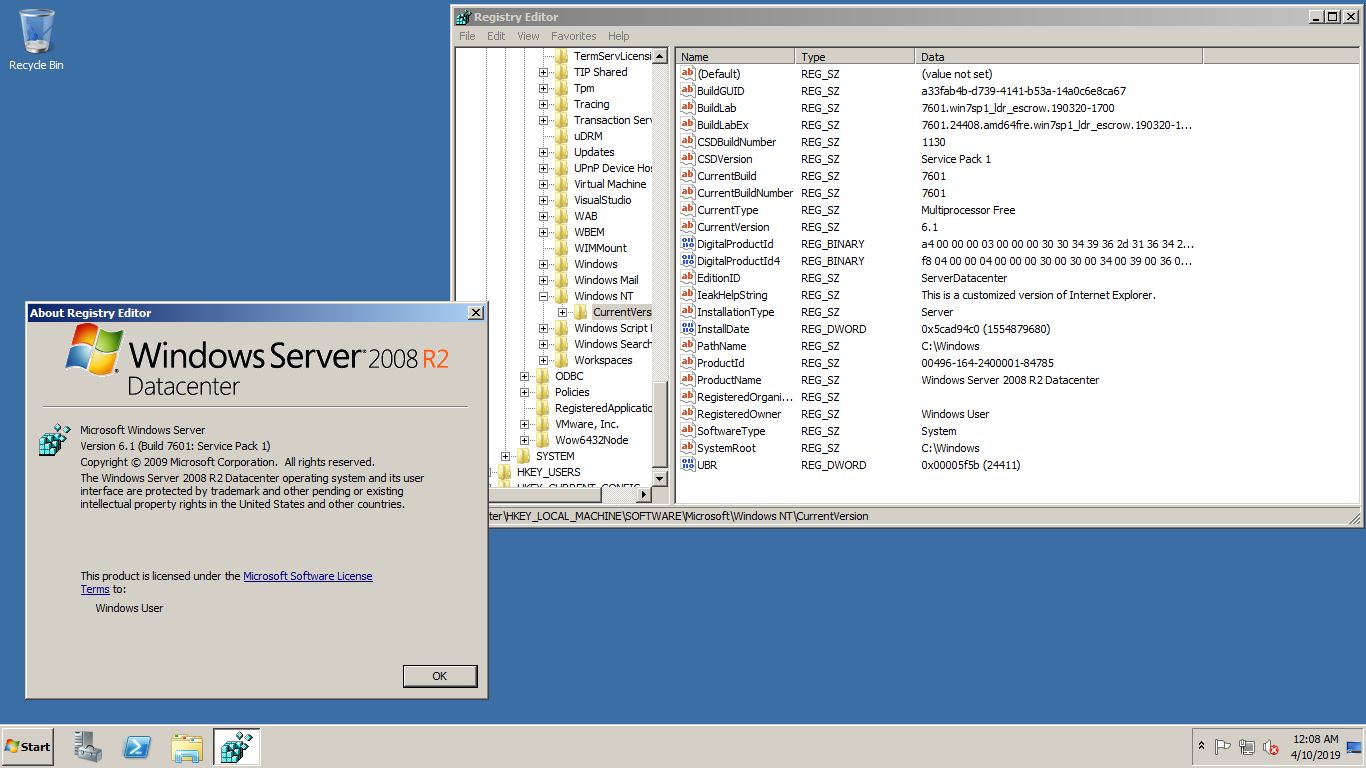The height and width of the screenshot is (768, 1366).
Task: Sort by the Data column header
Action: click(x=1060, y=57)
